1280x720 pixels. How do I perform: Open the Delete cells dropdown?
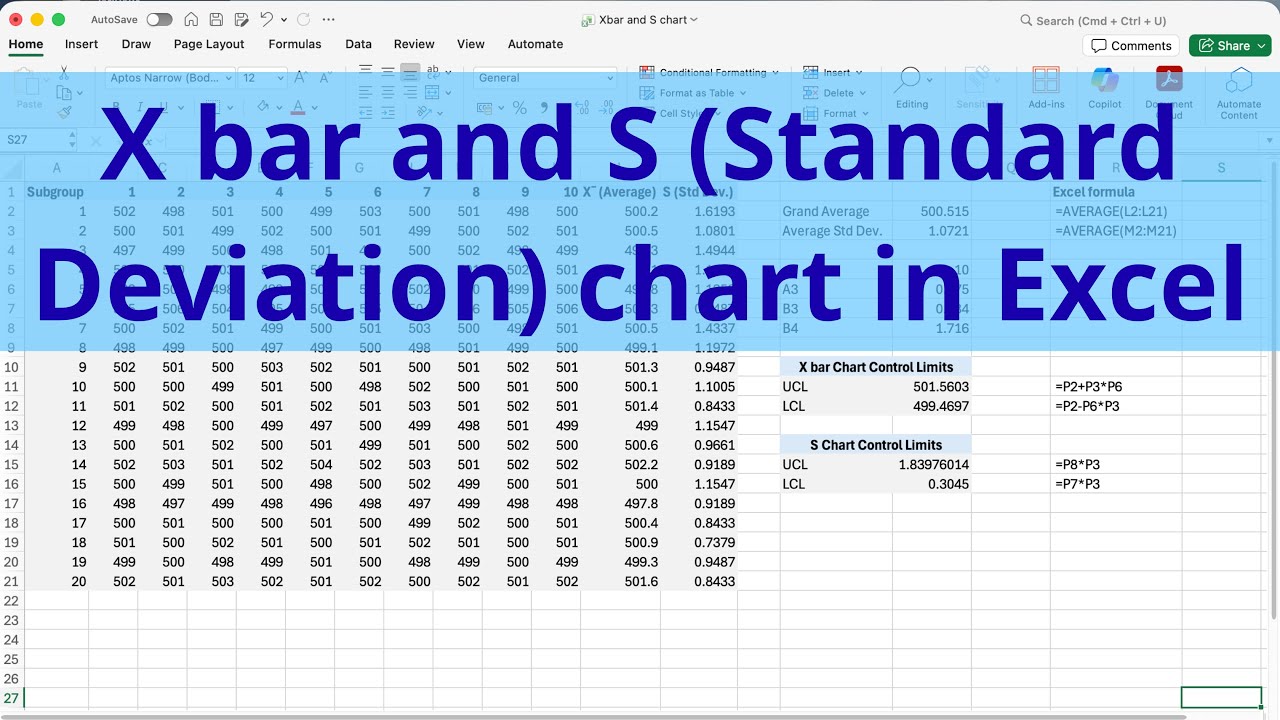point(836,93)
